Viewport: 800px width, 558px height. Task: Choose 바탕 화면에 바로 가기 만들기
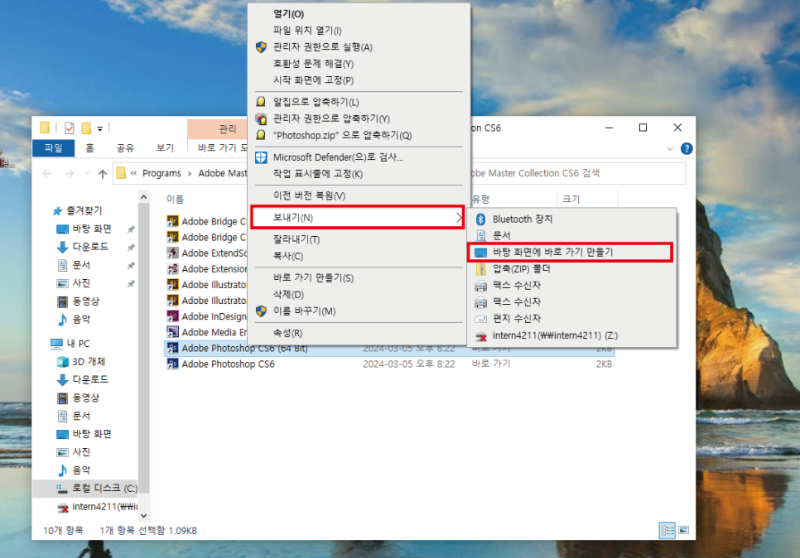click(x=570, y=252)
